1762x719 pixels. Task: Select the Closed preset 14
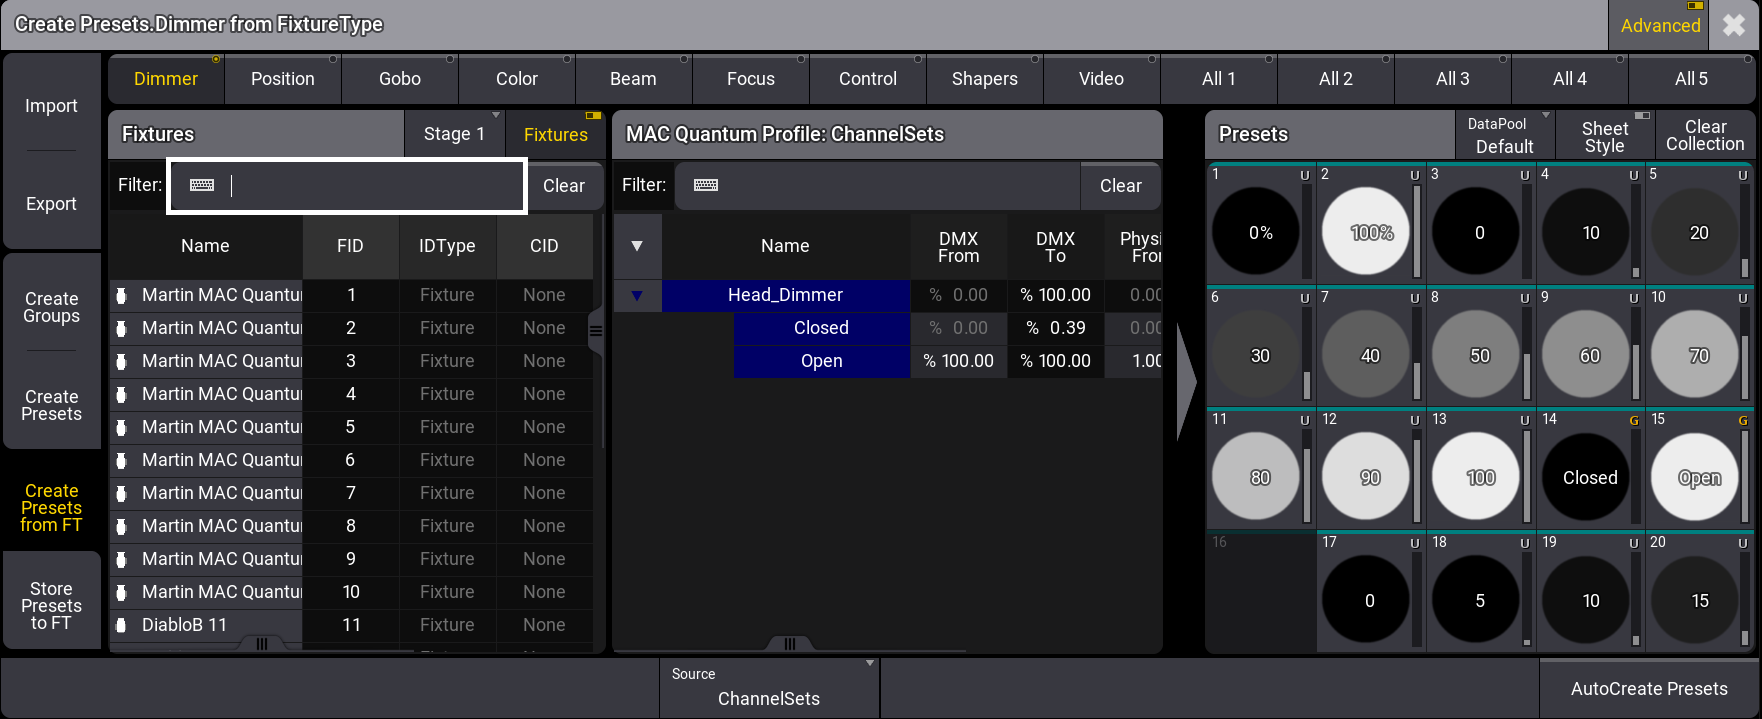pyautogui.click(x=1589, y=478)
